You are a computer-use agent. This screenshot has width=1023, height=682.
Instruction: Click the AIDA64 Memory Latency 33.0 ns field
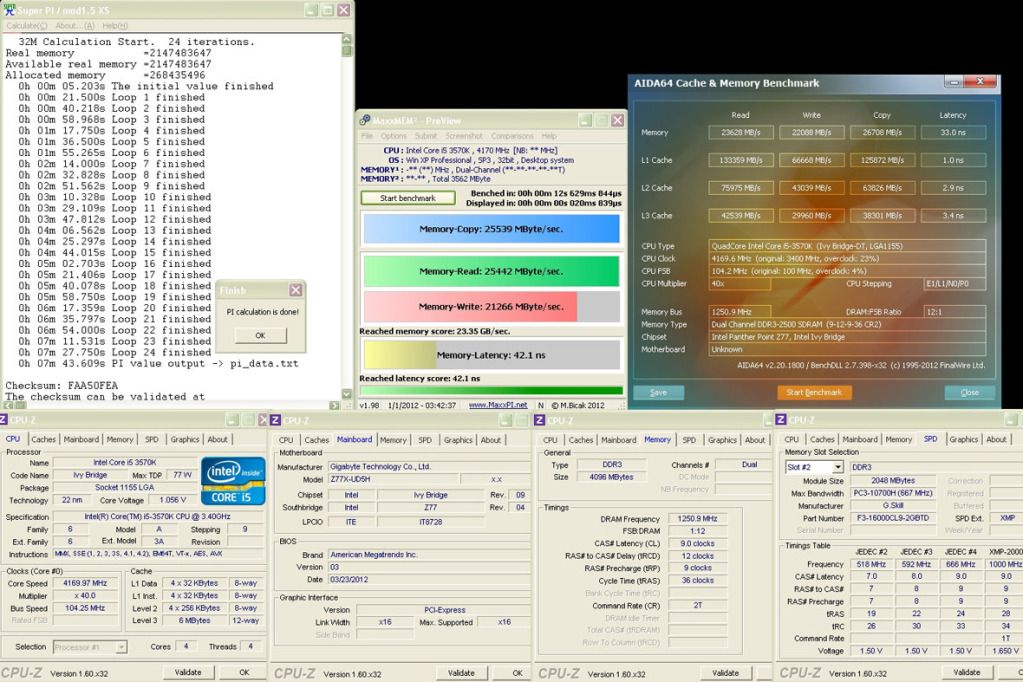coord(953,132)
